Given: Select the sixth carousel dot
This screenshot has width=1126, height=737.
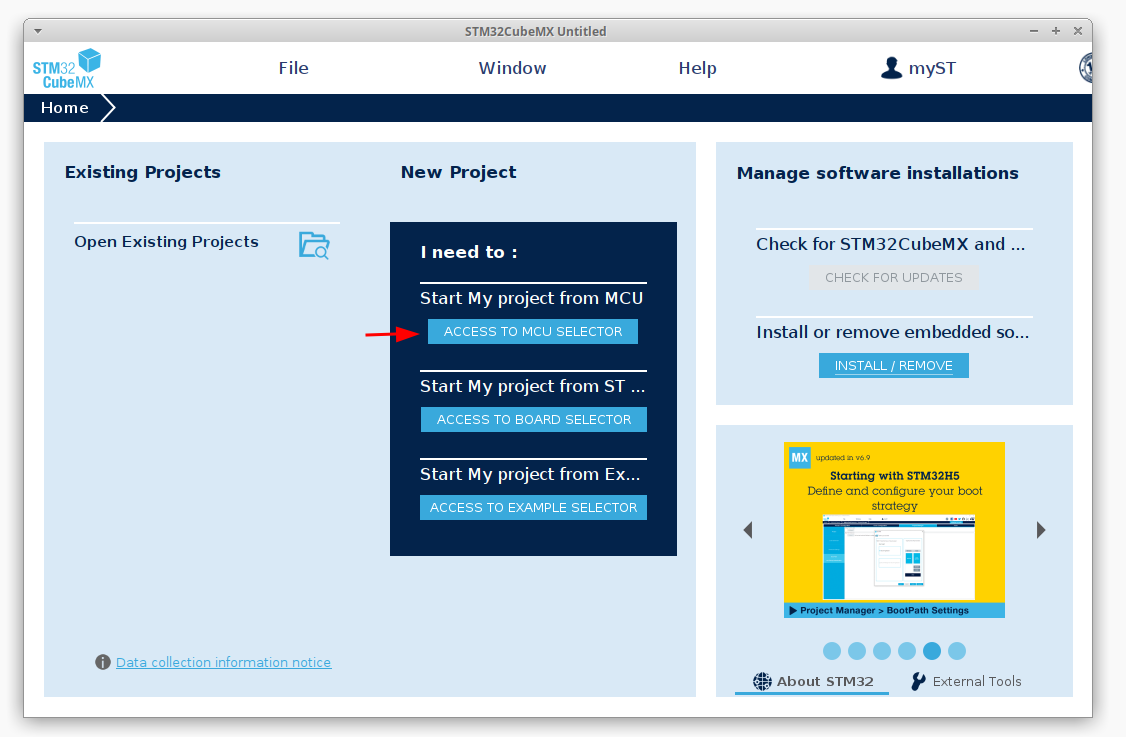Looking at the screenshot, I should 957,651.
